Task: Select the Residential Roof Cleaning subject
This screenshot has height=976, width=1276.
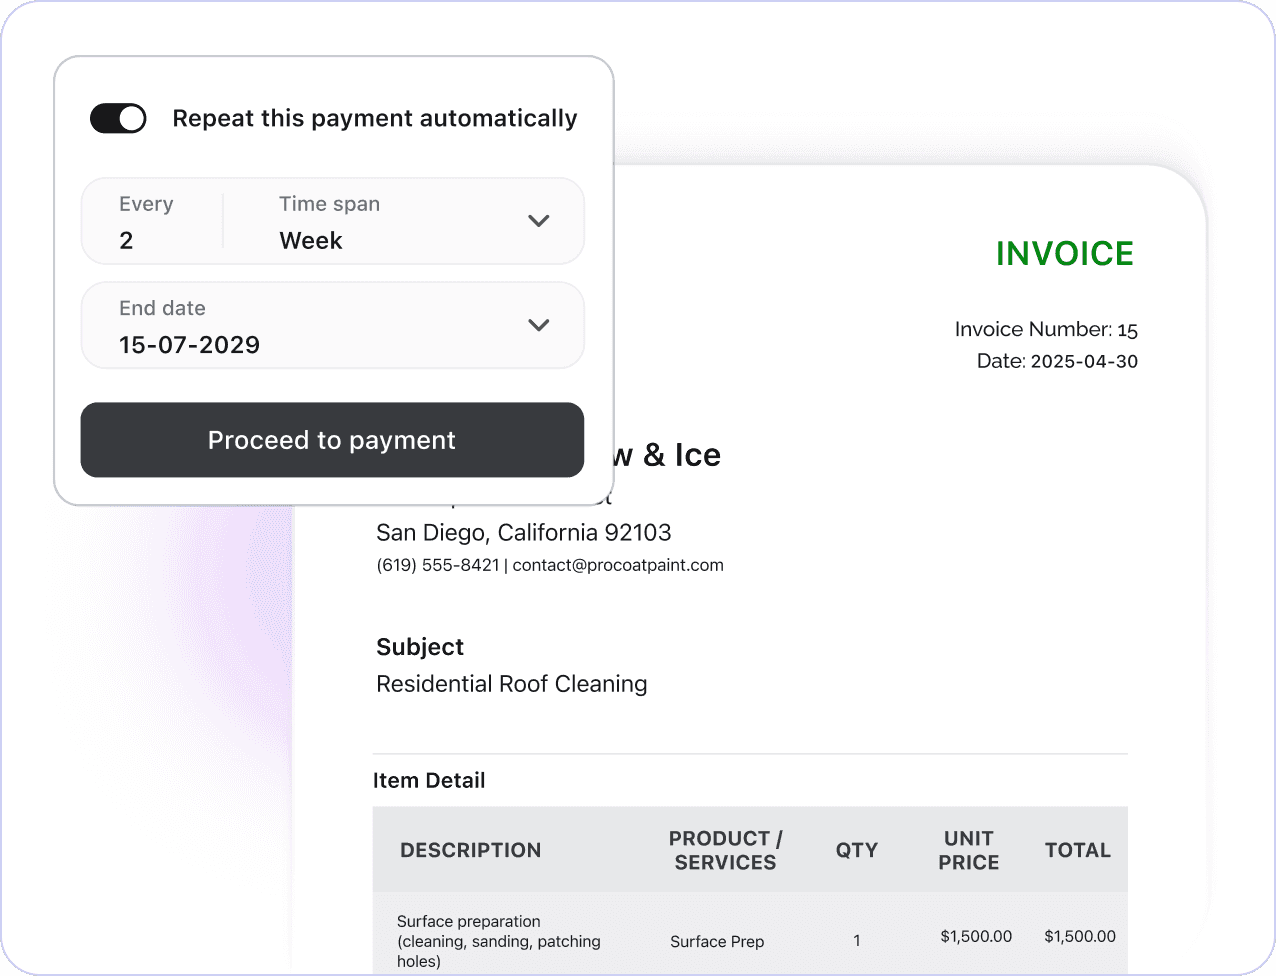Action: [x=511, y=684]
